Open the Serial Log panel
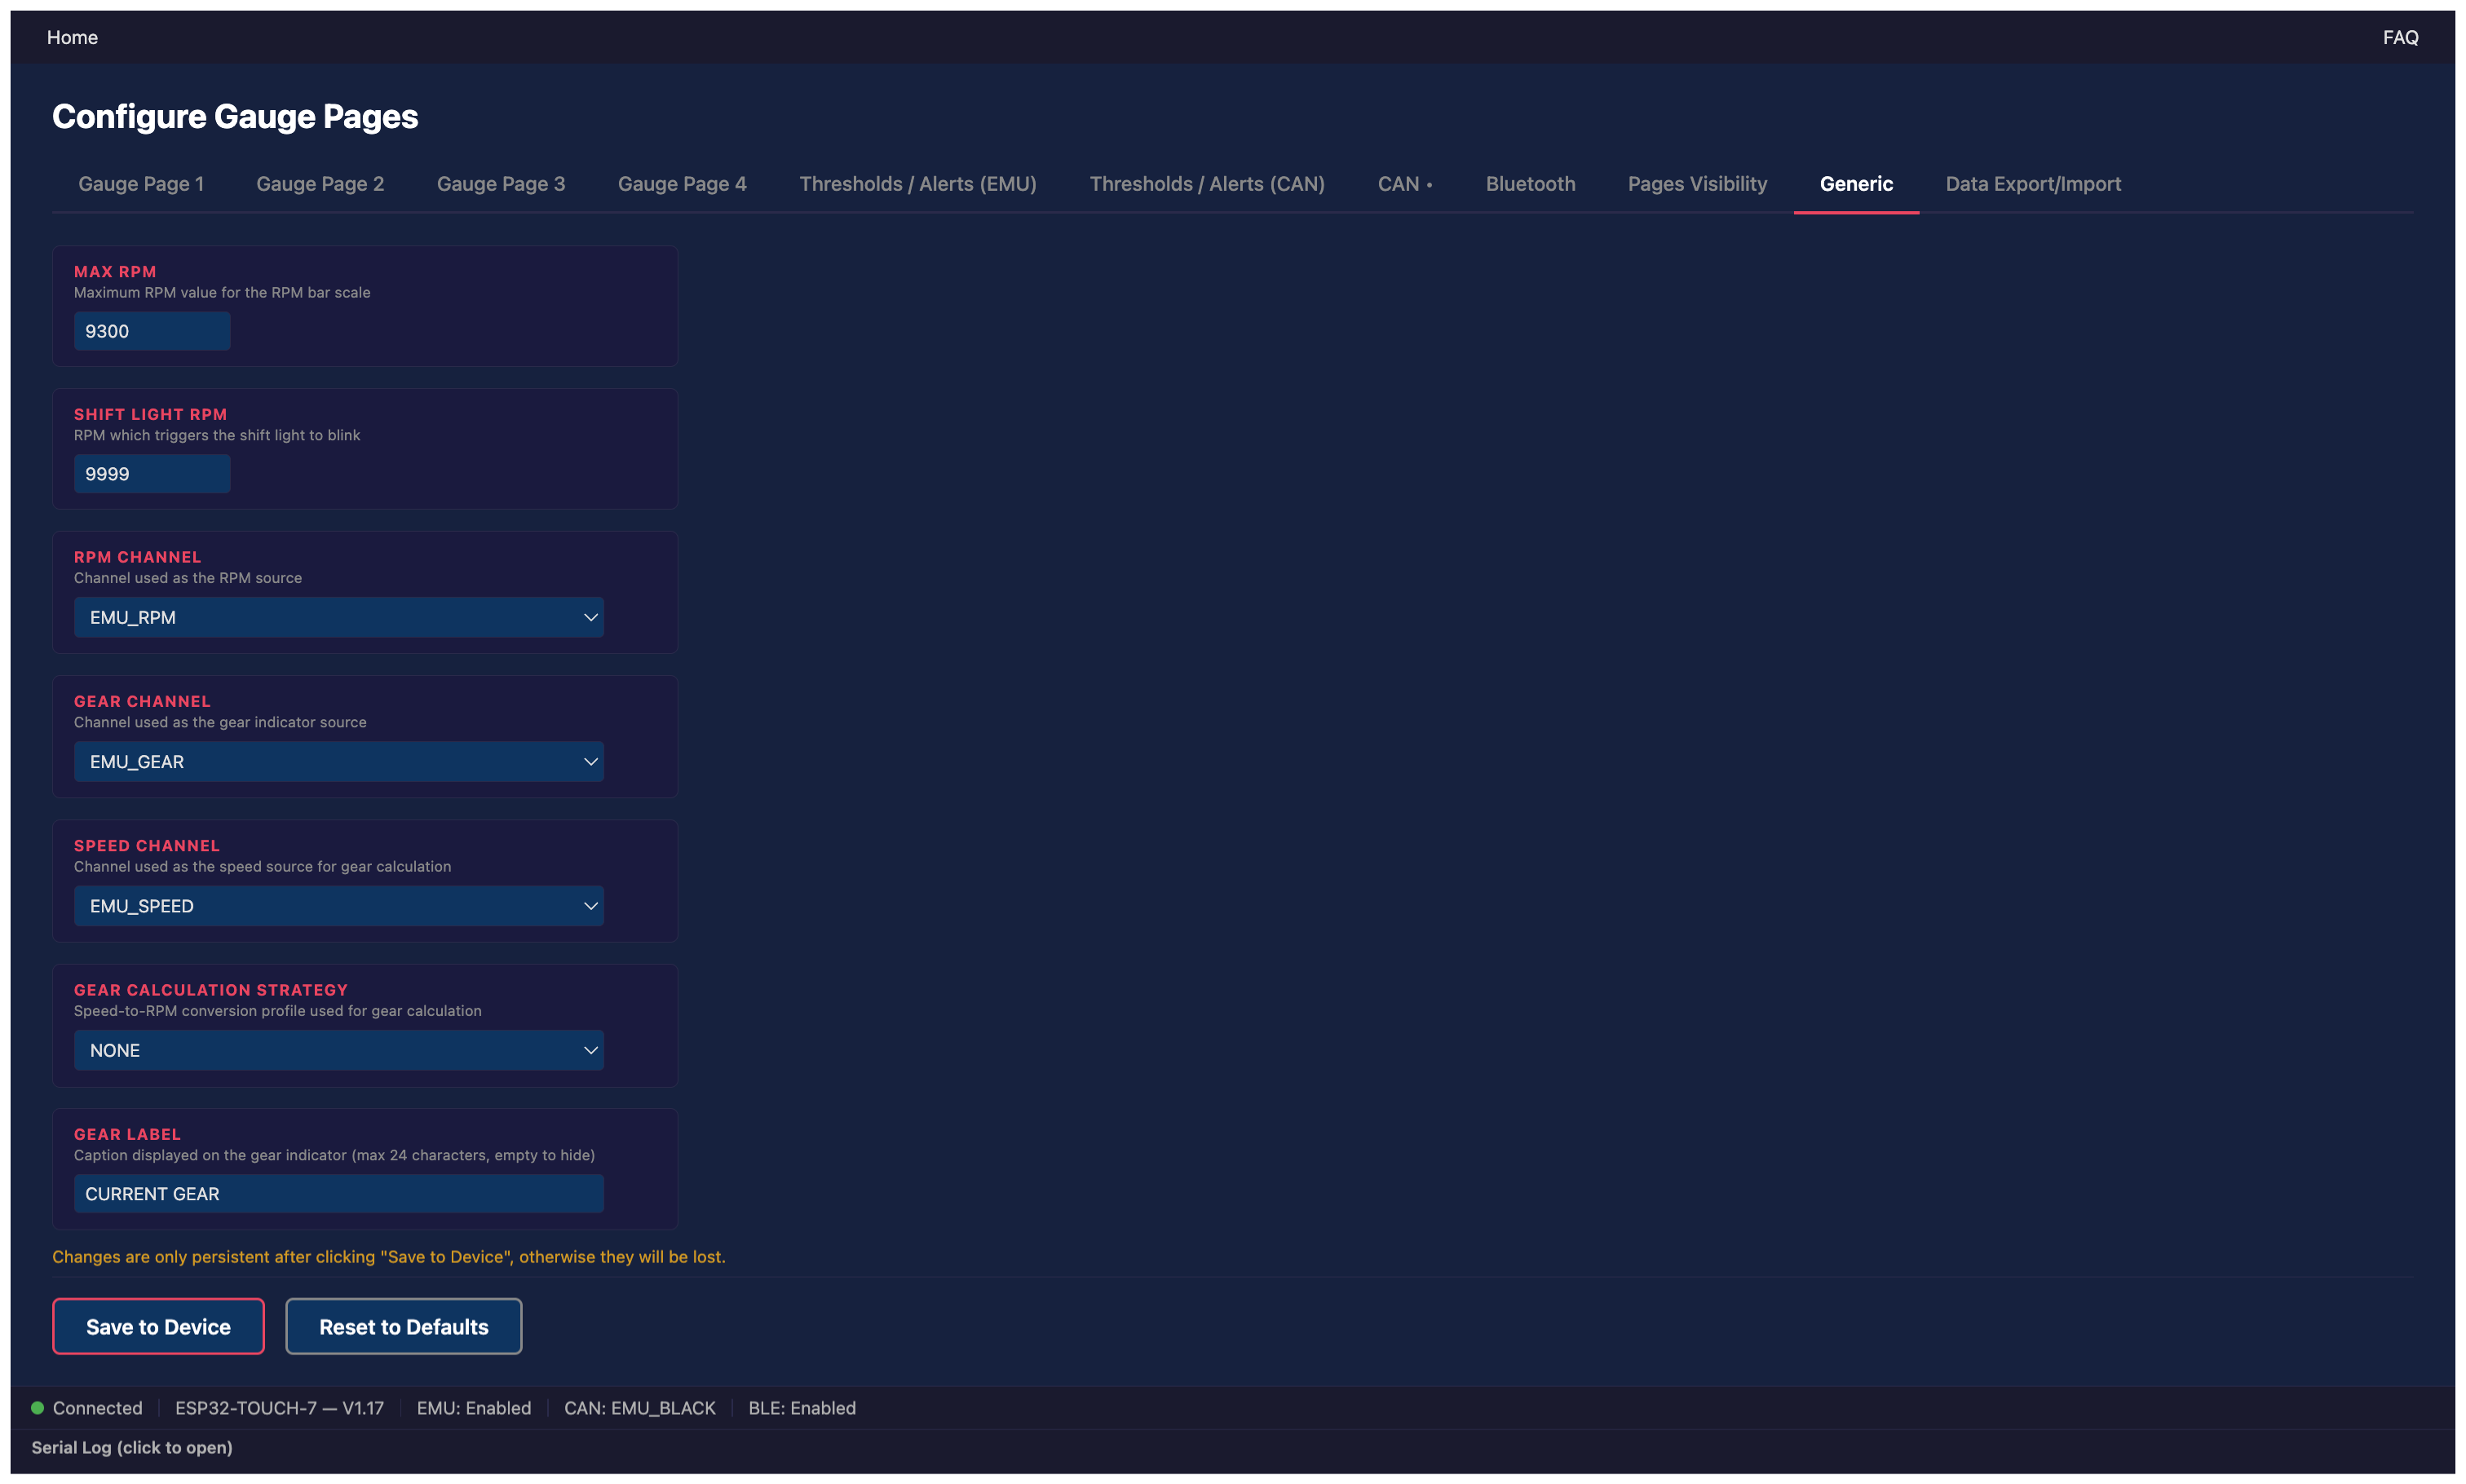2466x1484 pixels. coord(132,1447)
